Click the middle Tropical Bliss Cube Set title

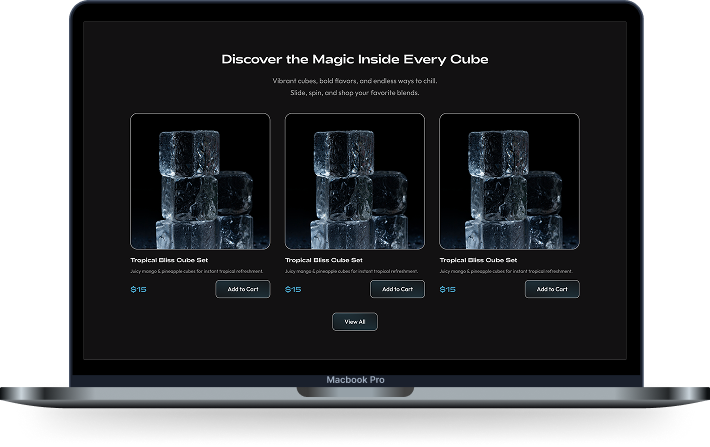pos(324,260)
